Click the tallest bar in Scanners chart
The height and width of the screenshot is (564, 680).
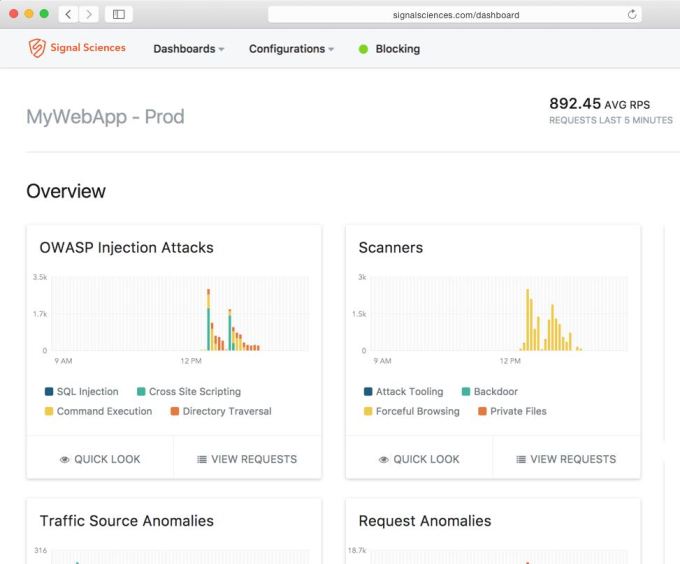pyautogui.click(x=528, y=320)
